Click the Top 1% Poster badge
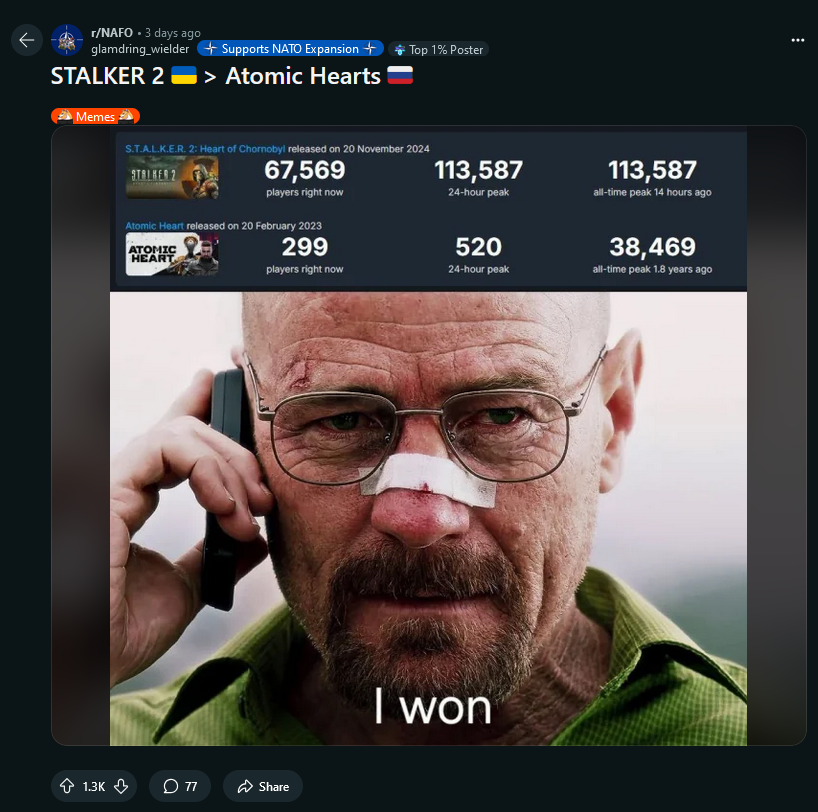The height and width of the screenshot is (812, 818). pos(438,50)
